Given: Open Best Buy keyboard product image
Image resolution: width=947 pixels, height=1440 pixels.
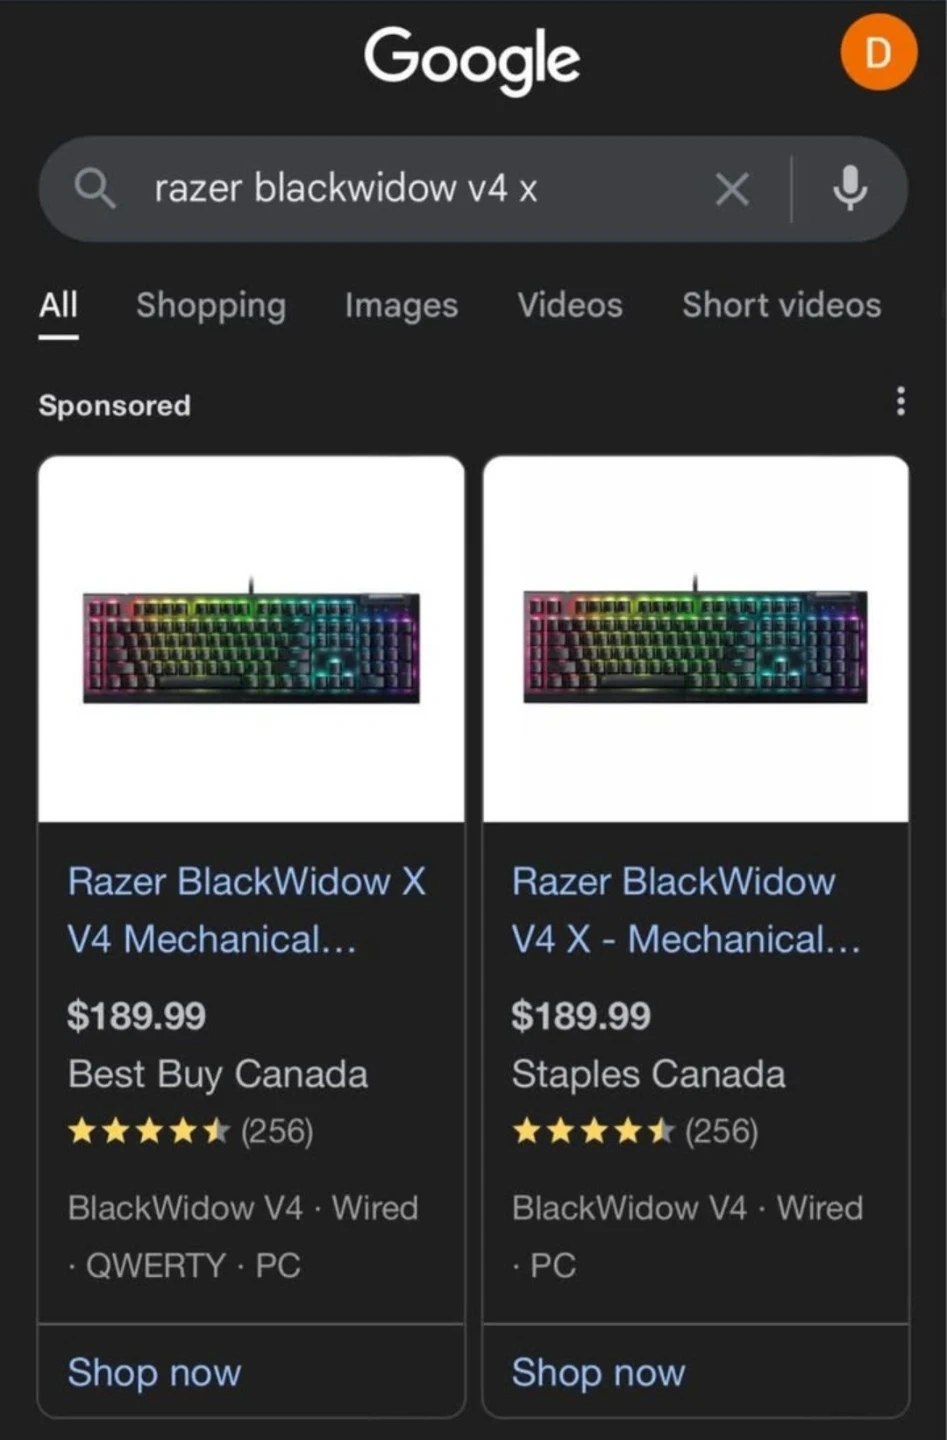Looking at the screenshot, I should tap(251, 640).
